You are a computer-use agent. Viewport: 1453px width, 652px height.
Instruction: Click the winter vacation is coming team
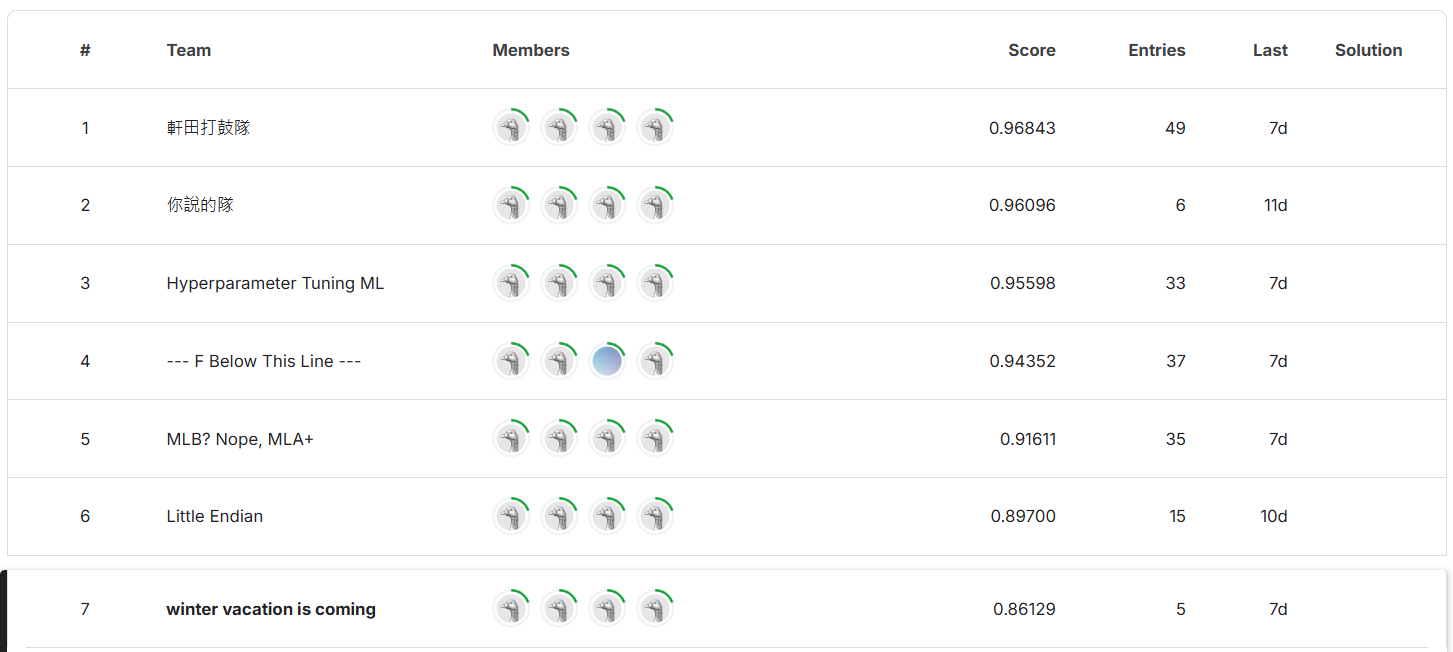point(271,609)
